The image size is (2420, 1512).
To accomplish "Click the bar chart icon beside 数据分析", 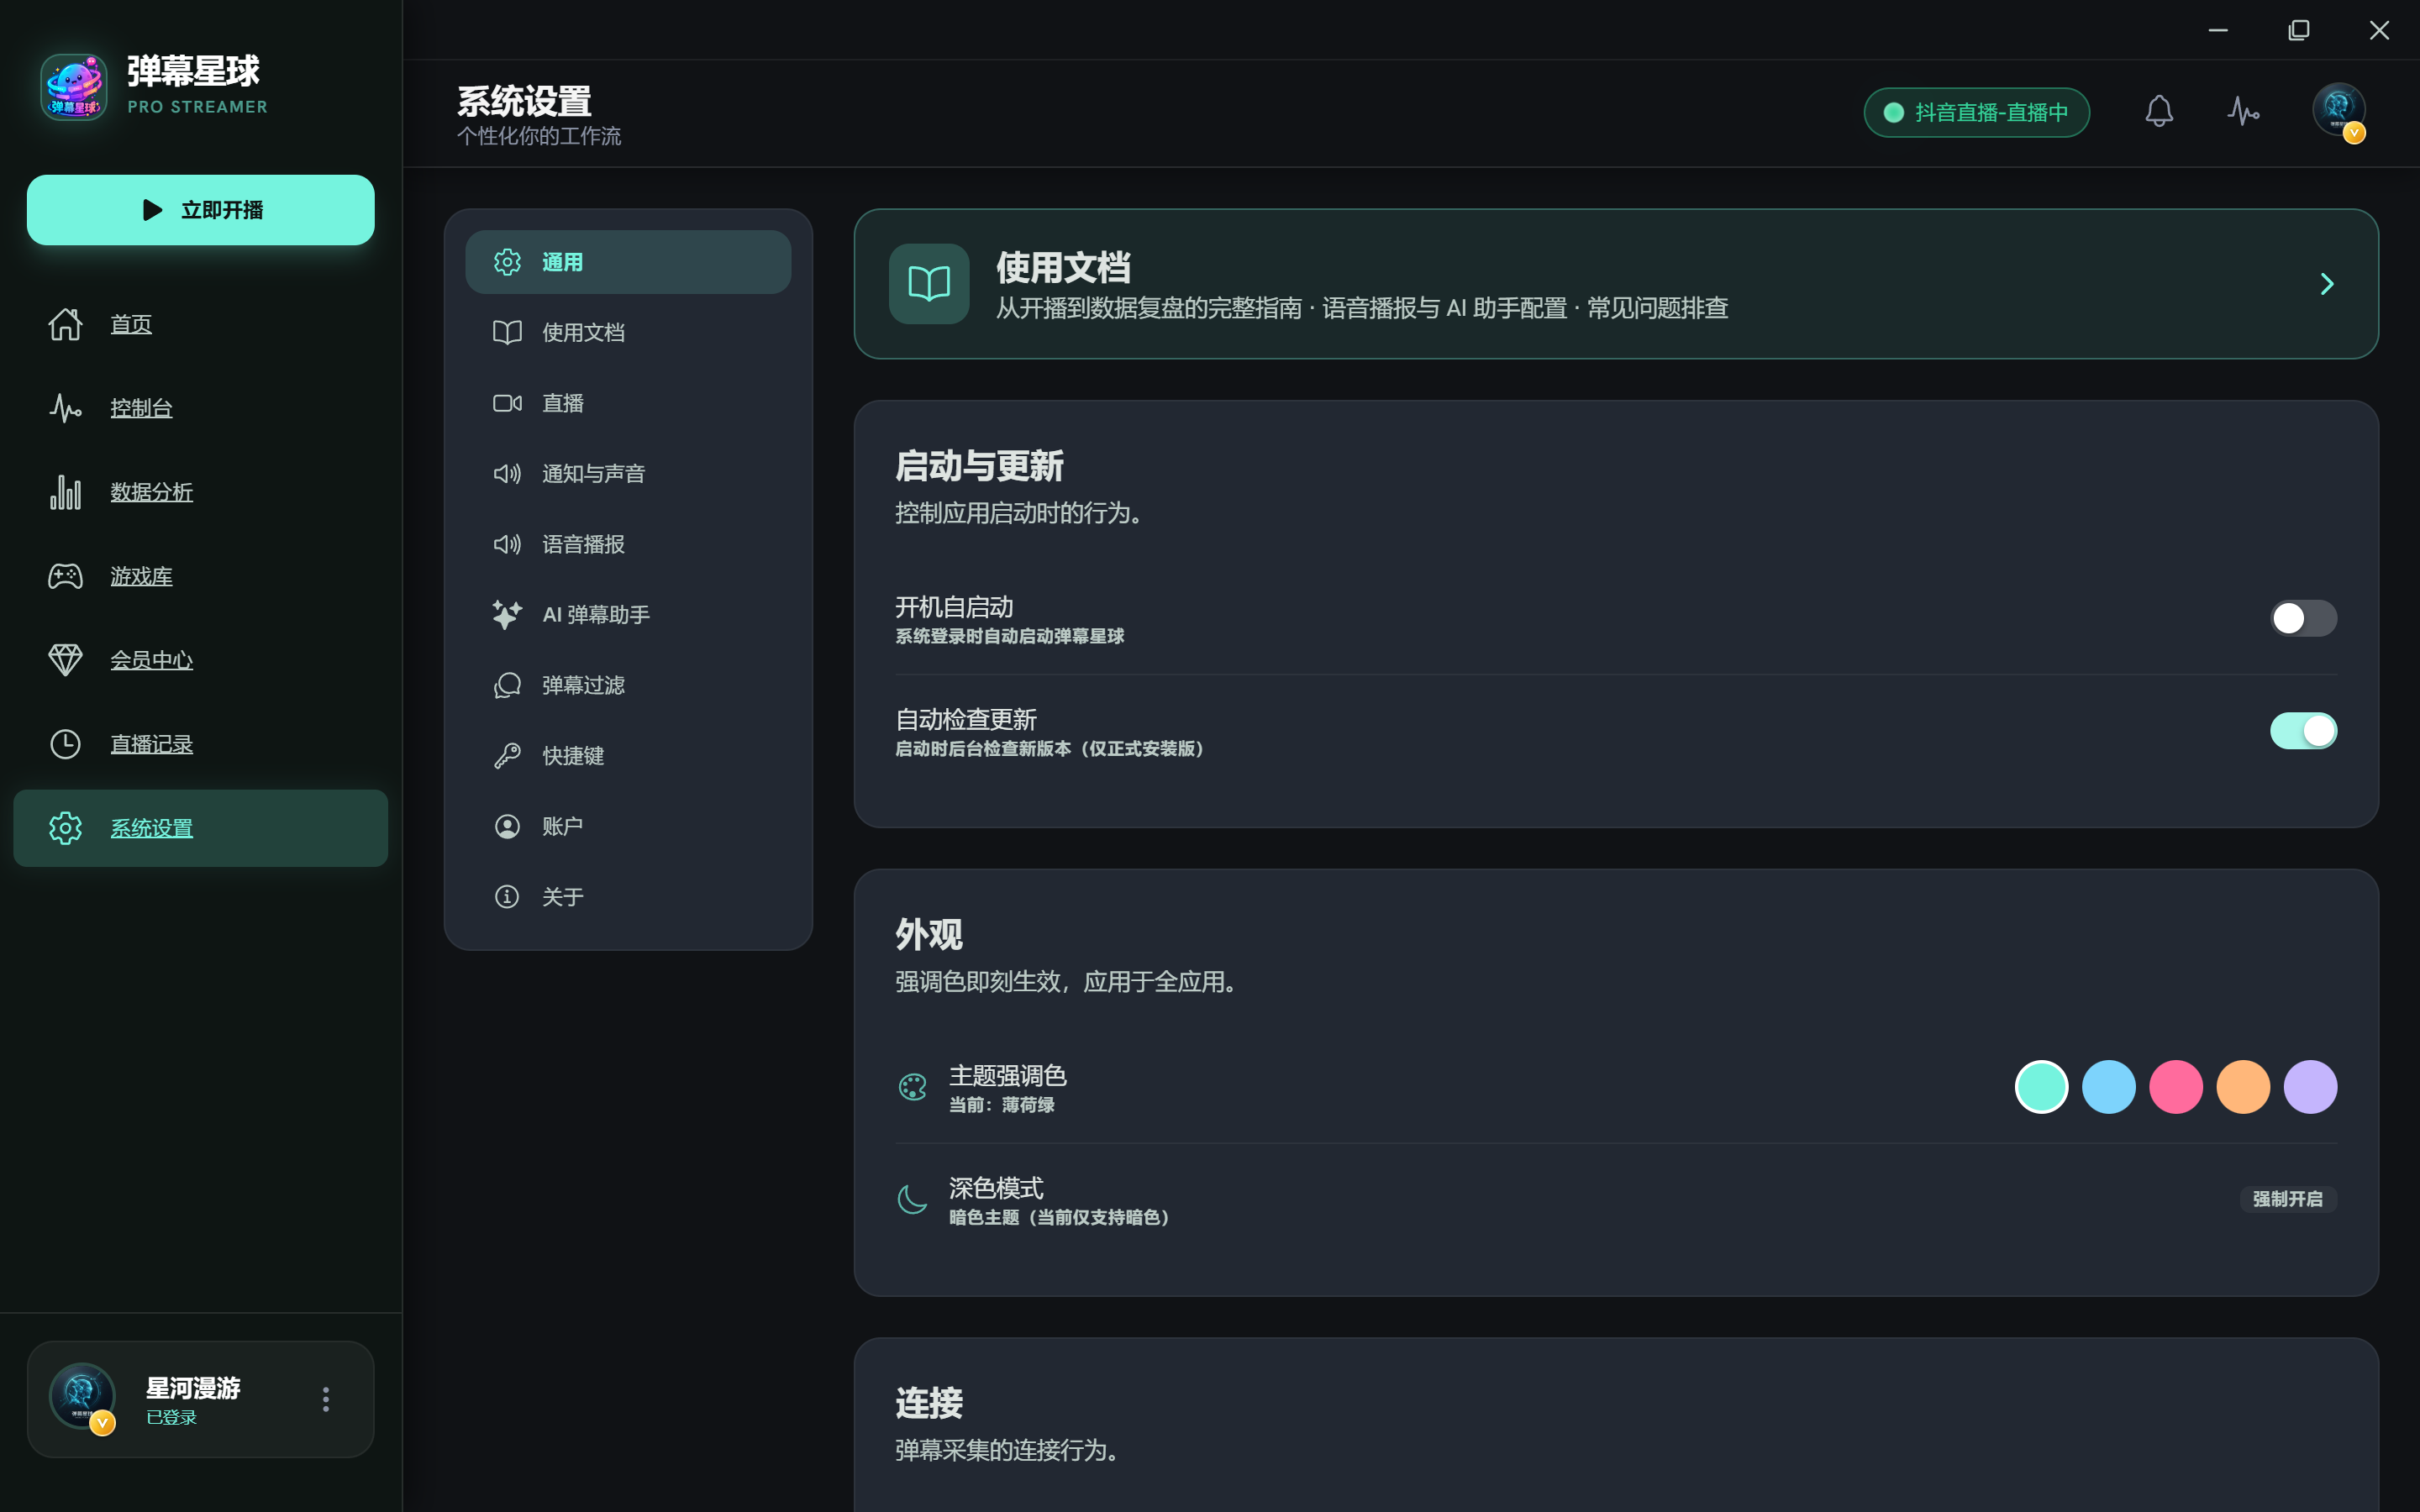I will click(66, 492).
